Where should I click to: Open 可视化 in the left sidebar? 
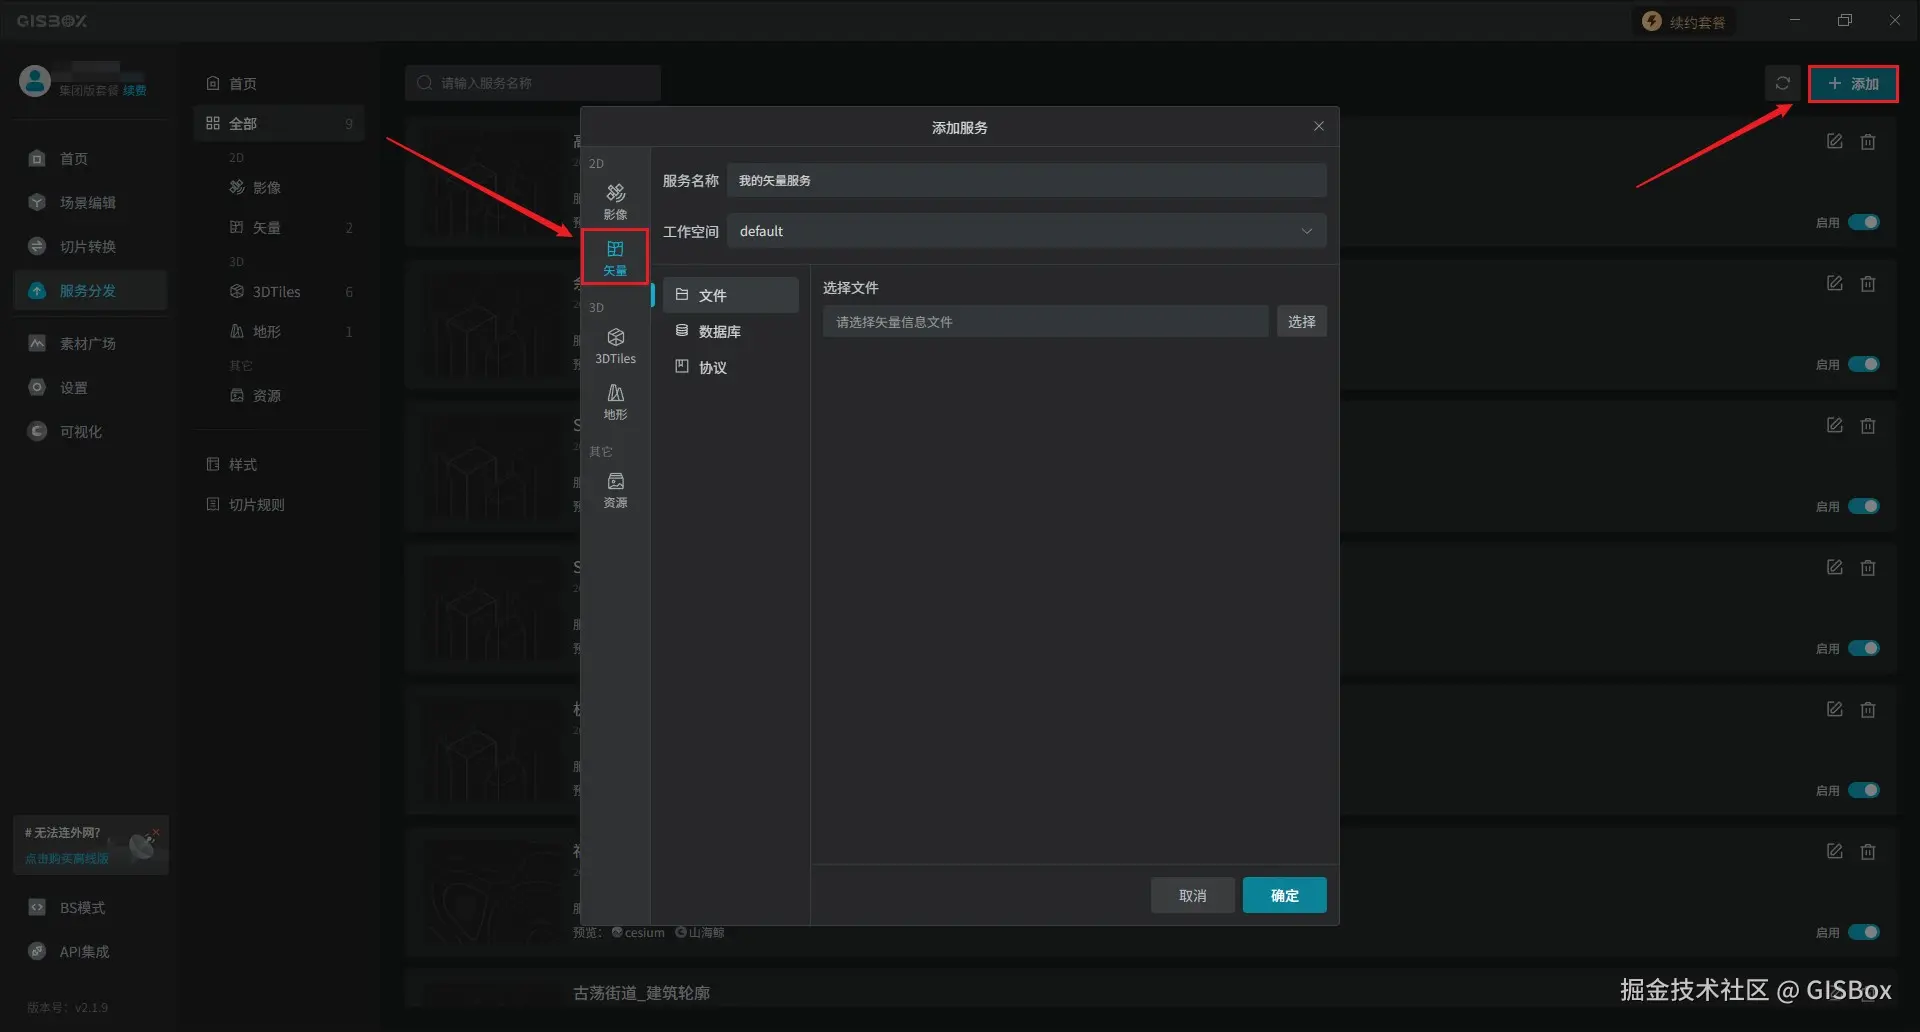[90, 431]
